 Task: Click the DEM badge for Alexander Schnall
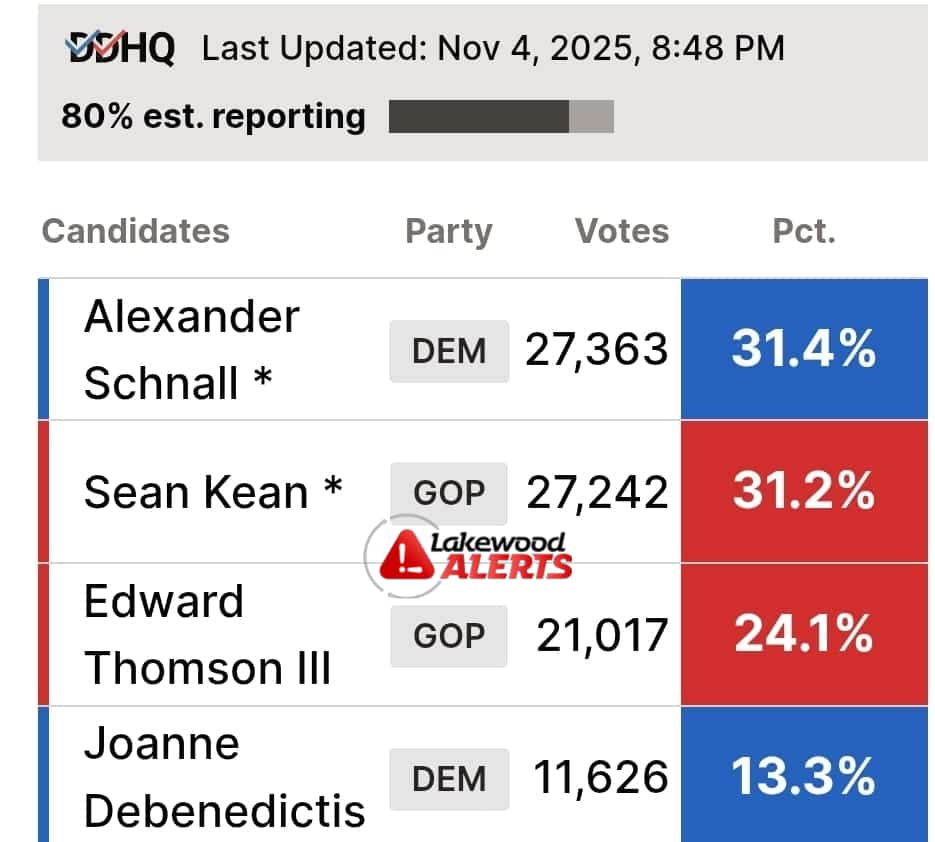449,351
